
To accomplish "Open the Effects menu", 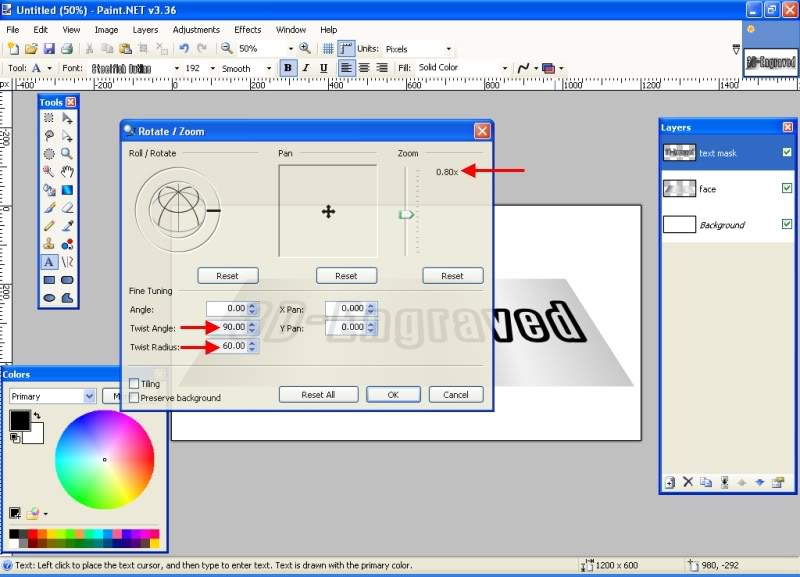I will coord(247,30).
